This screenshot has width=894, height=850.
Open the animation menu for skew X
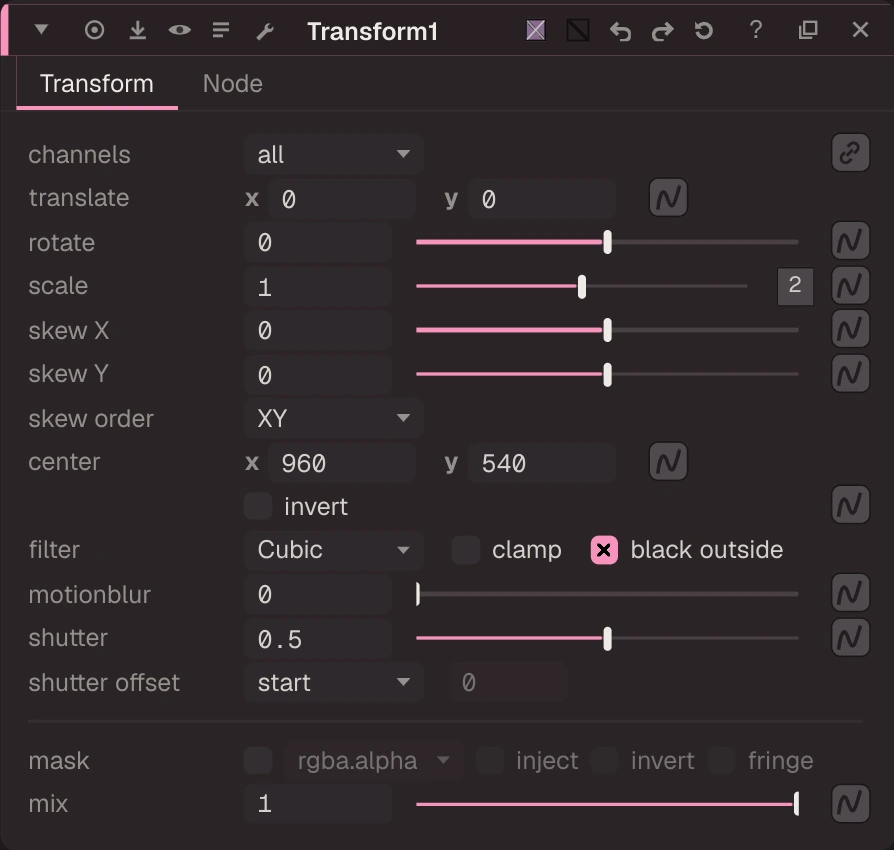[850, 328]
